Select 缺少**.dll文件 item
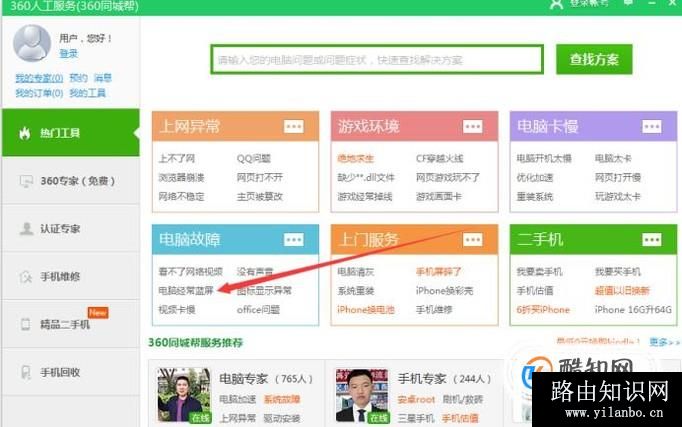 (366, 177)
